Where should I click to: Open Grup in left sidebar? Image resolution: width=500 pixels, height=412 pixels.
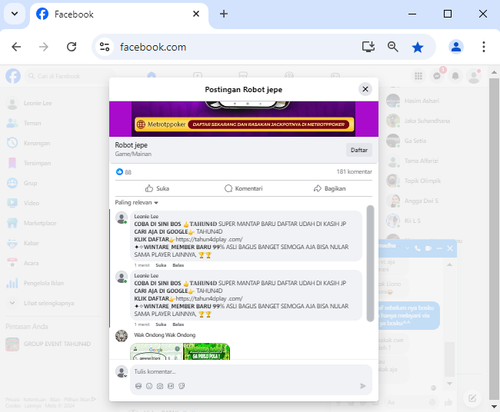click(53, 183)
